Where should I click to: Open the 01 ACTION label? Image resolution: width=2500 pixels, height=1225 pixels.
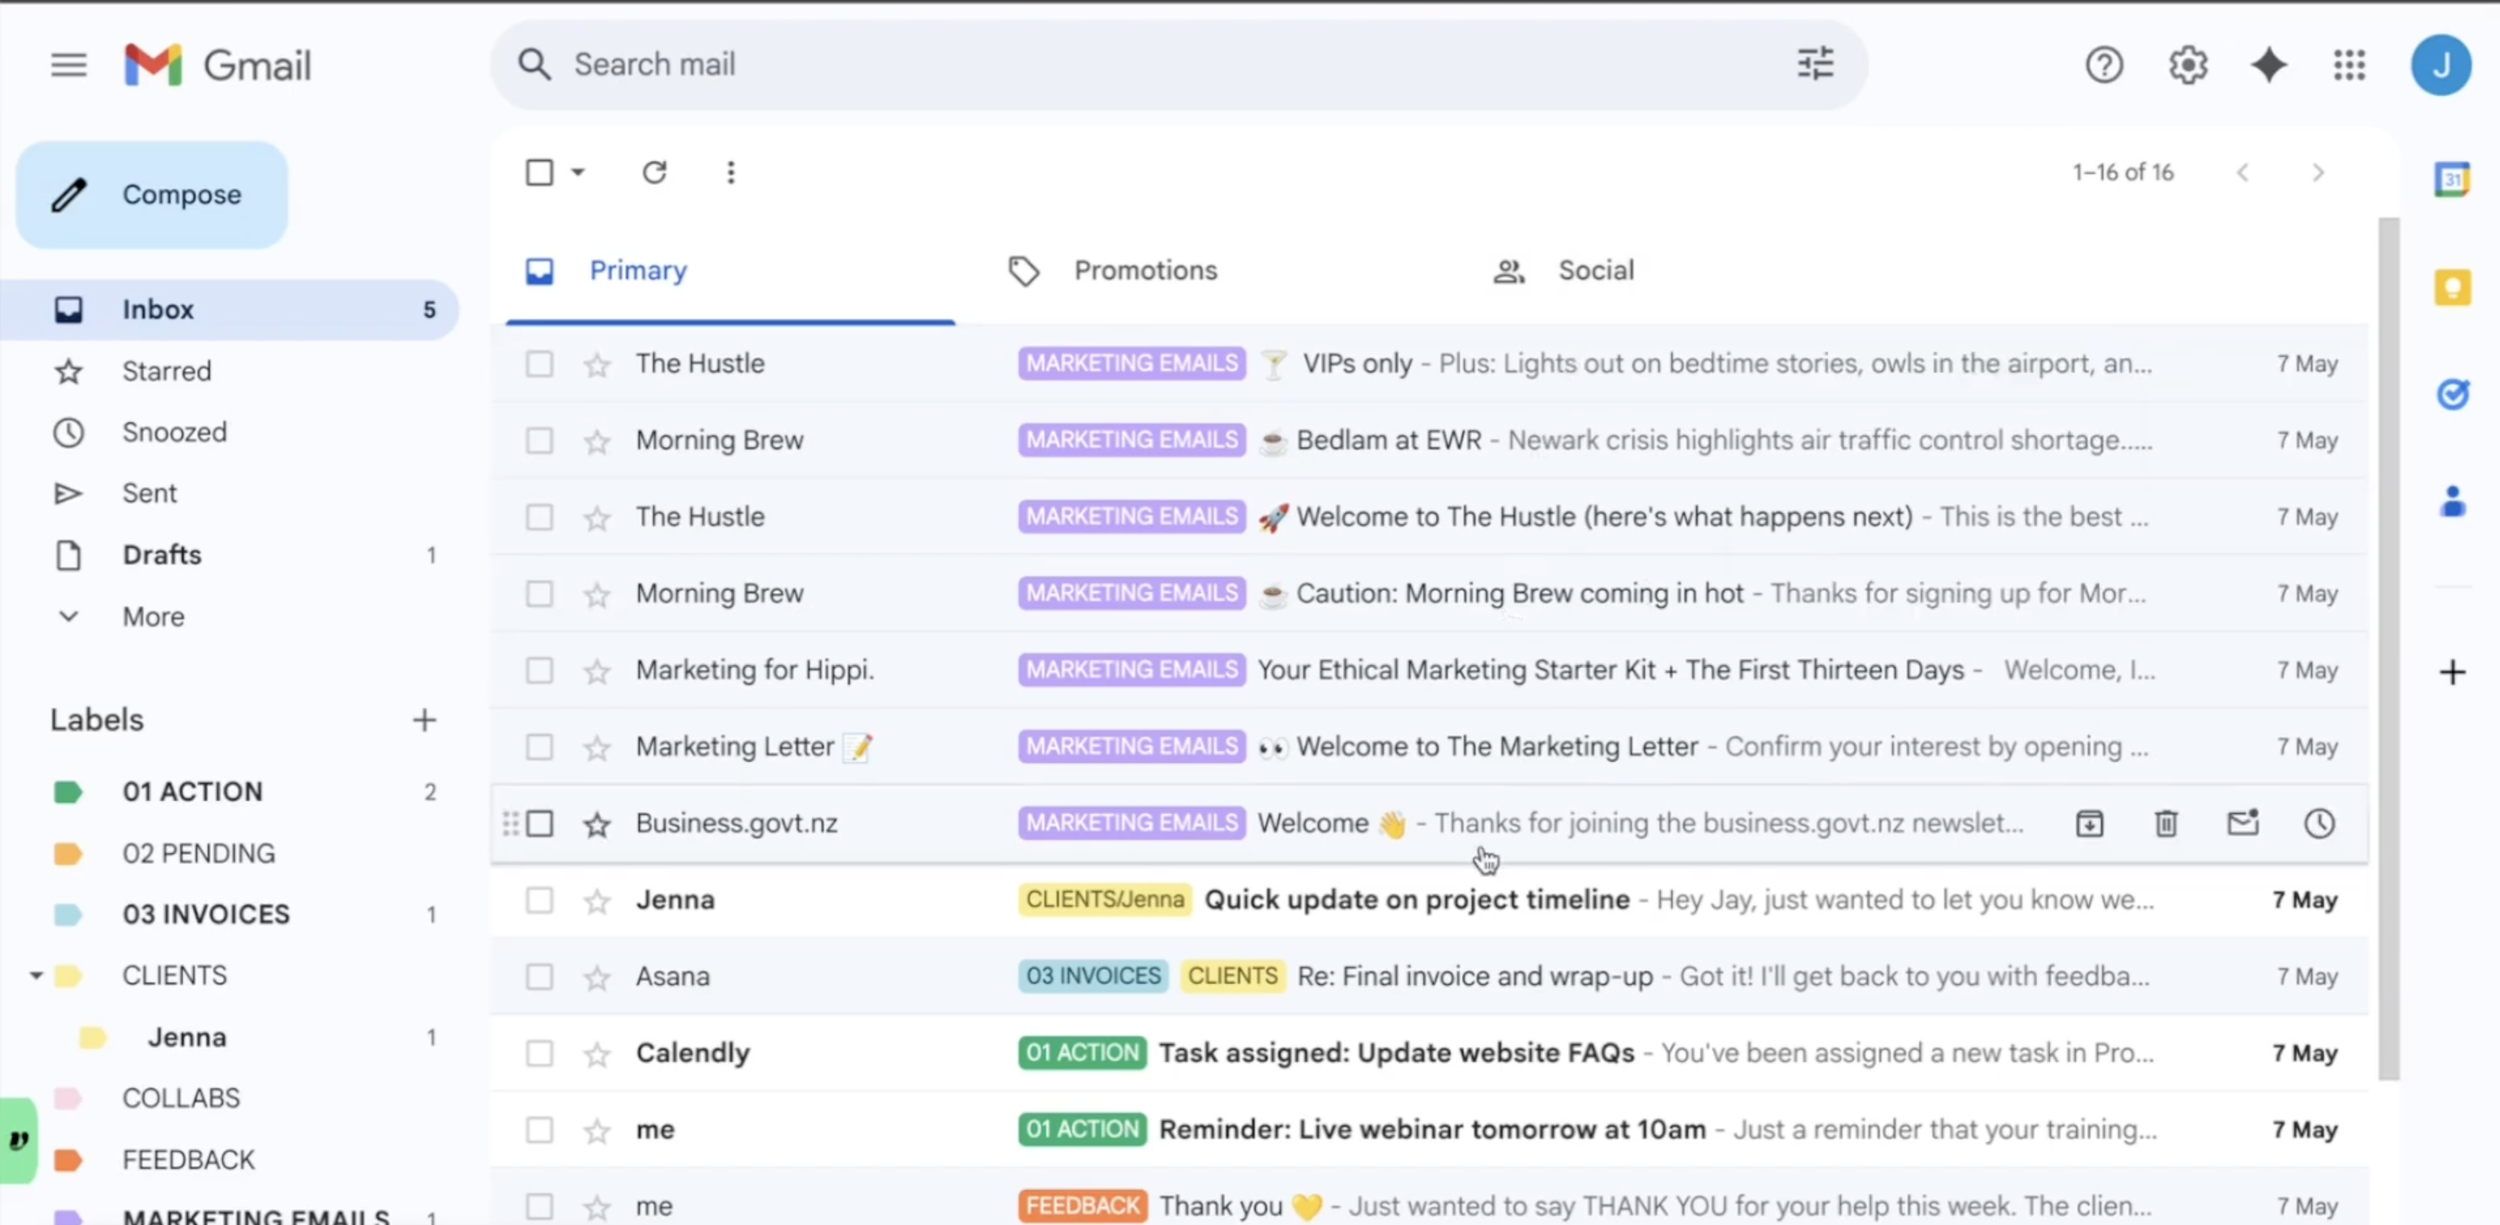click(192, 792)
